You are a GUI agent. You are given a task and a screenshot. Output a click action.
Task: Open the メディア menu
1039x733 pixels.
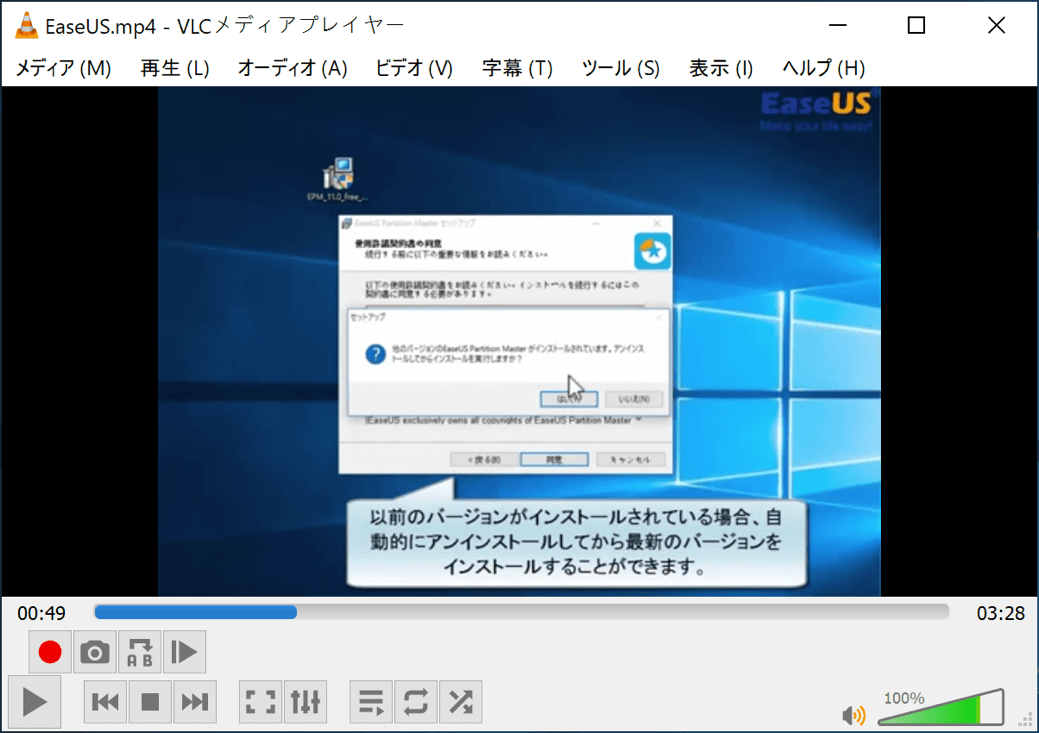[x=63, y=70]
